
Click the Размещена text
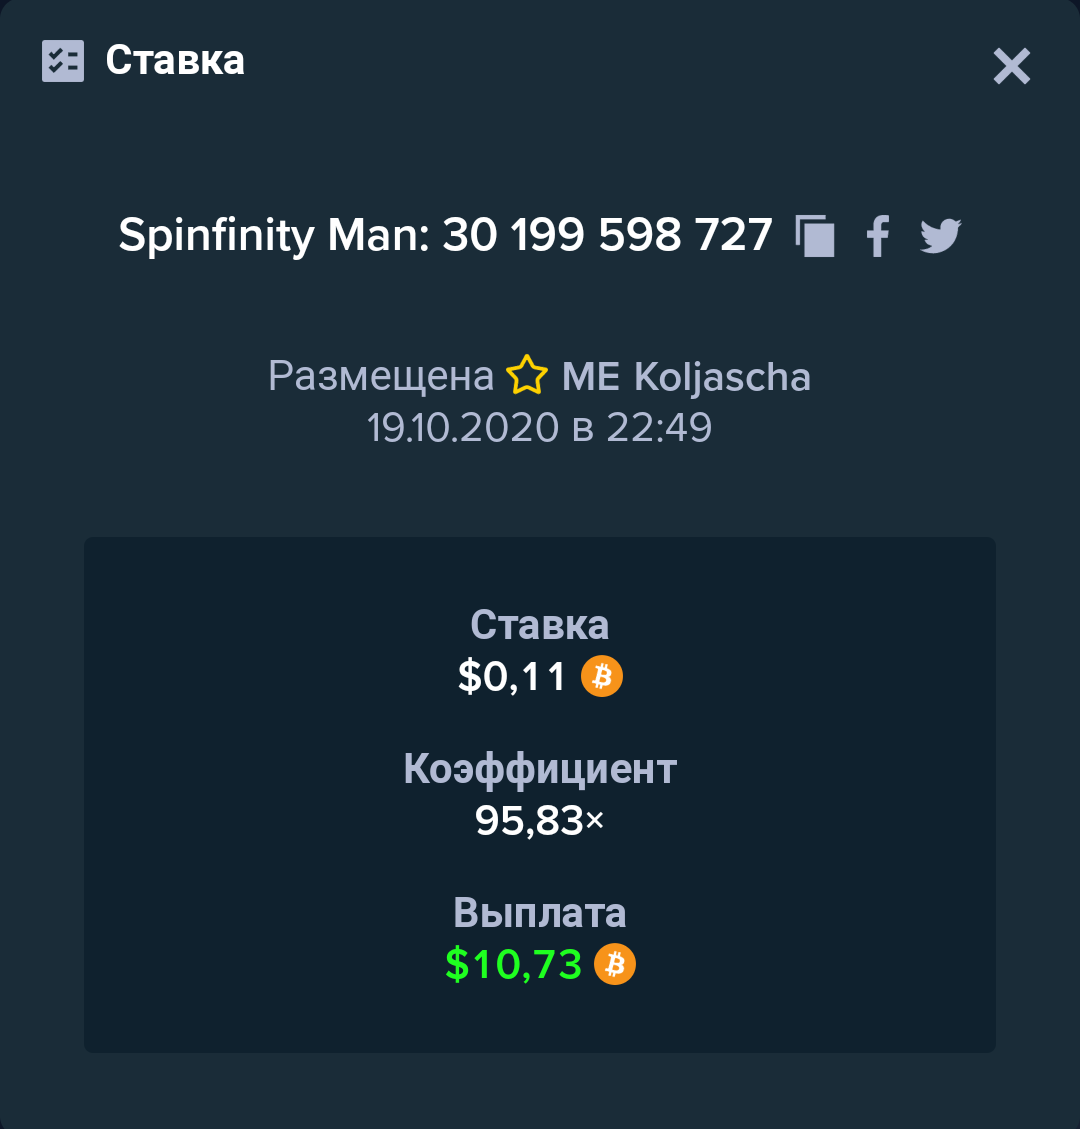[x=381, y=377]
